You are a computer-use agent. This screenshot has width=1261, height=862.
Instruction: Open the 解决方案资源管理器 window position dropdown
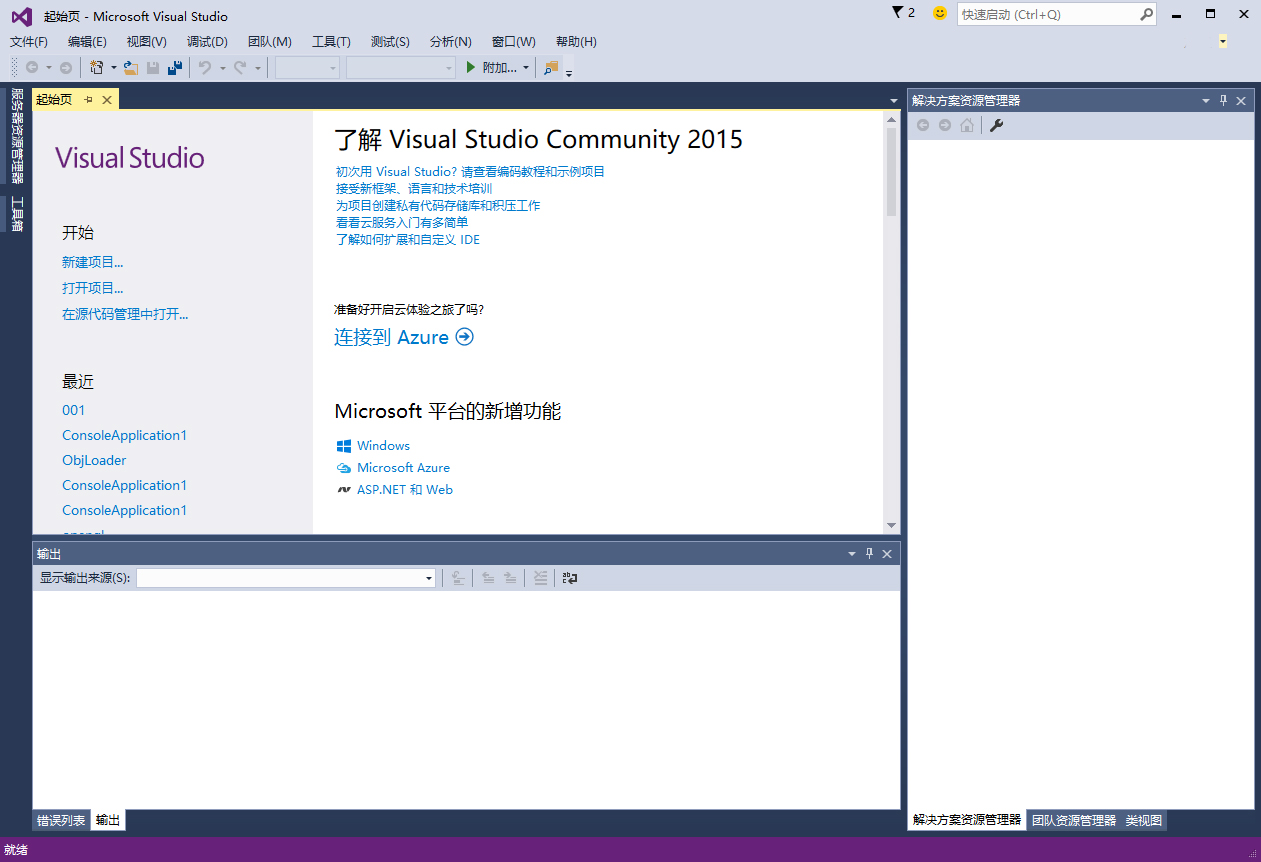(x=1206, y=100)
